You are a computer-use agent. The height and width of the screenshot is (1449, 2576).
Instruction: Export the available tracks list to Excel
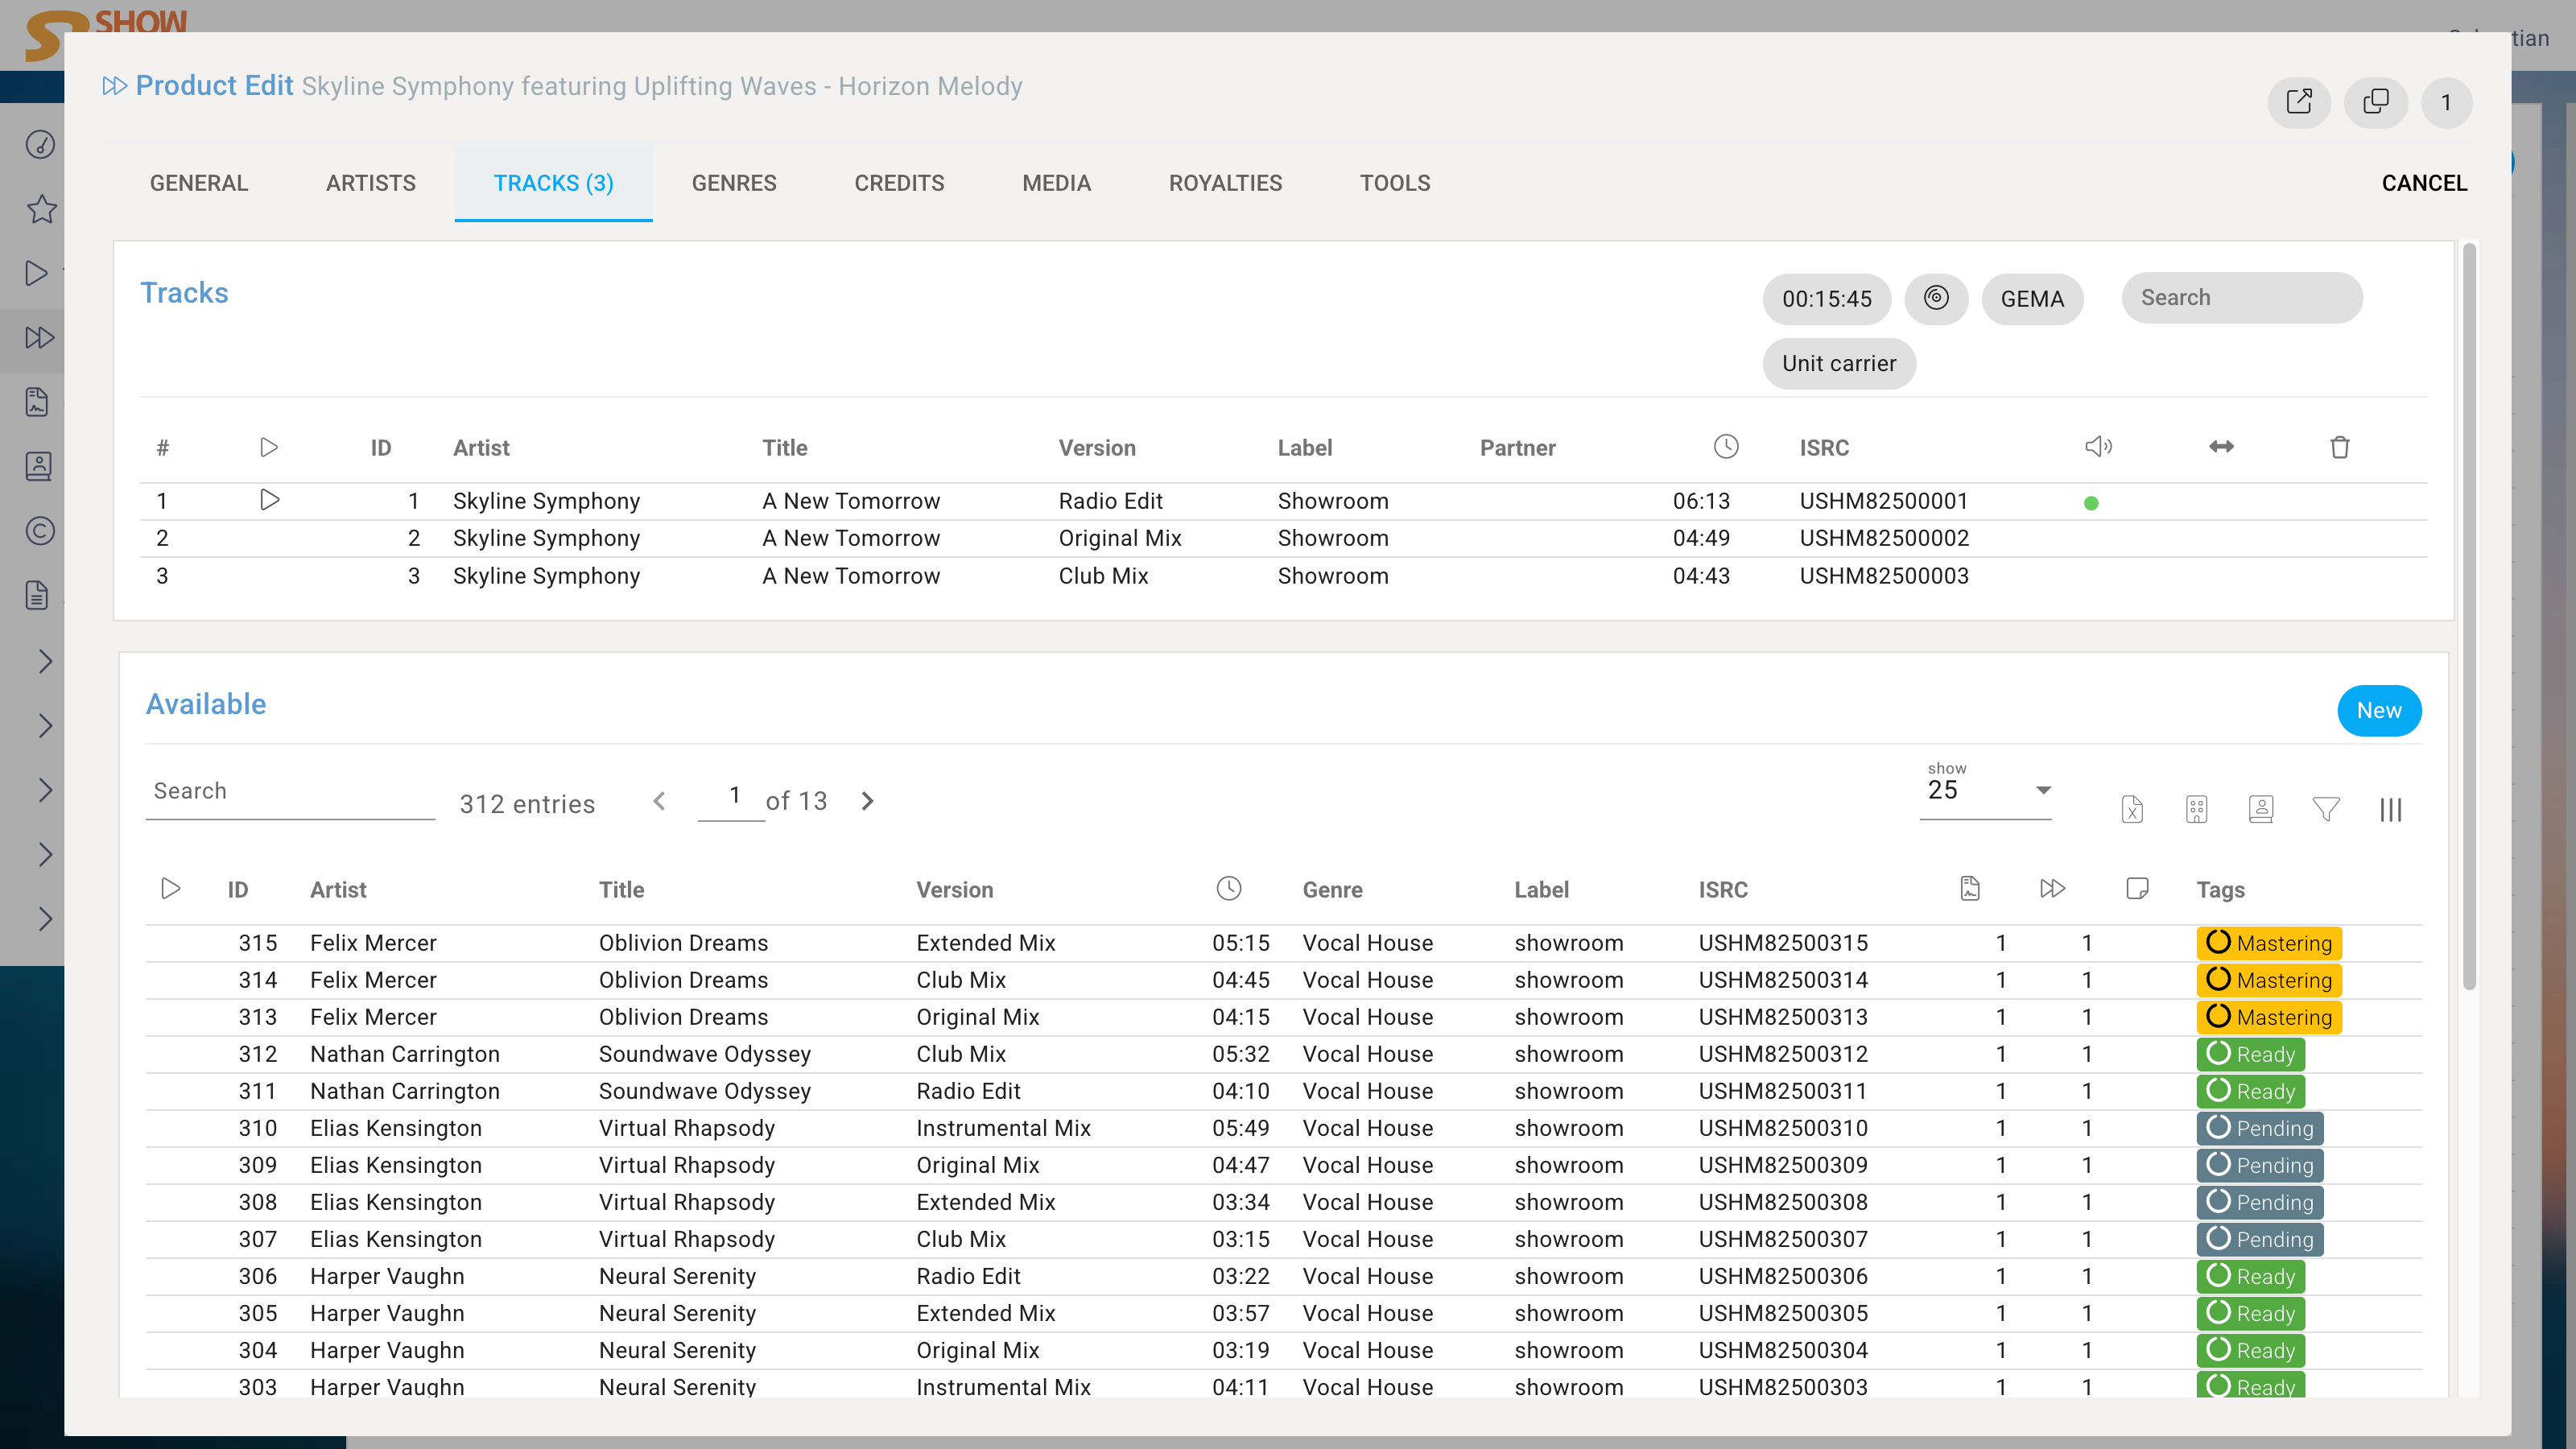point(2133,809)
